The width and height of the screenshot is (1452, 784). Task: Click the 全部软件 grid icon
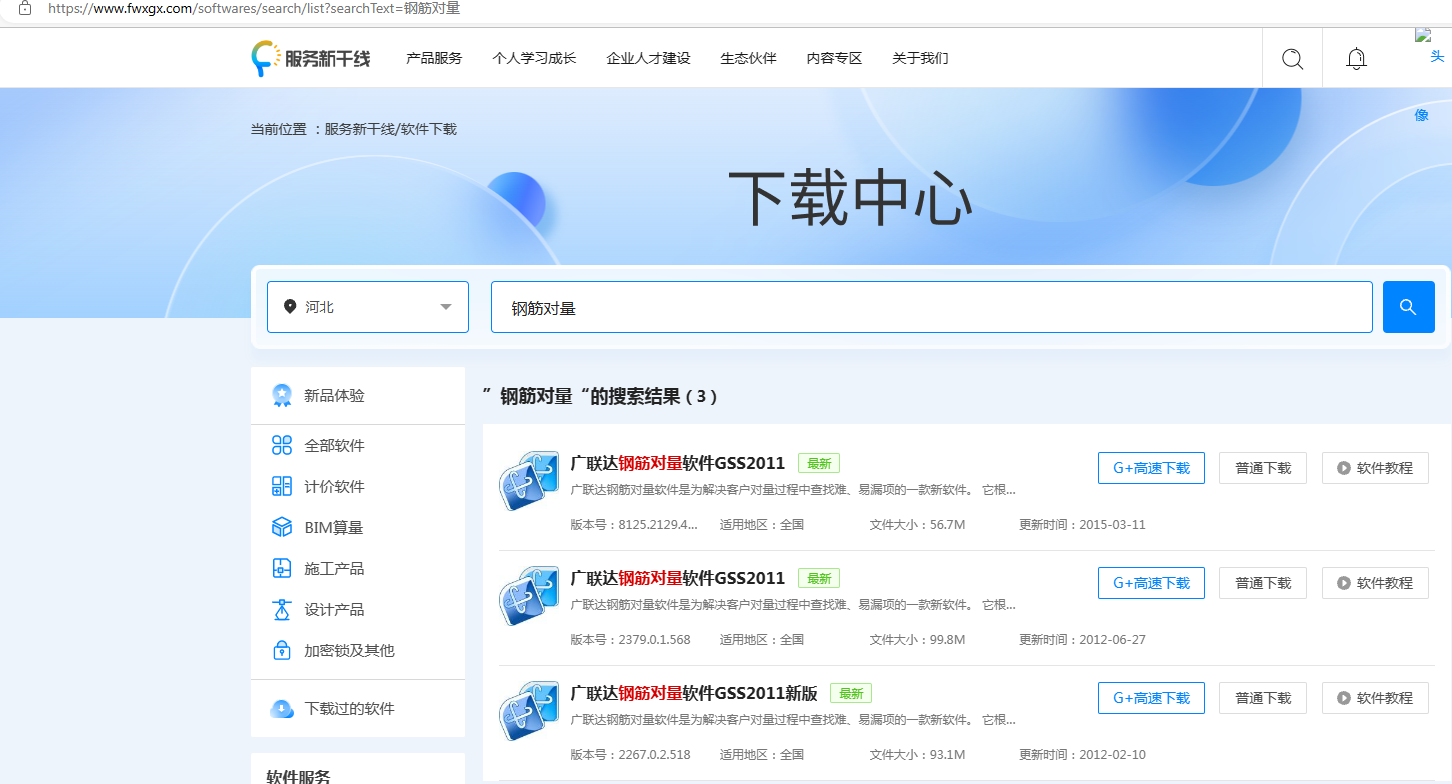pyautogui.click(x=282, y=445)
